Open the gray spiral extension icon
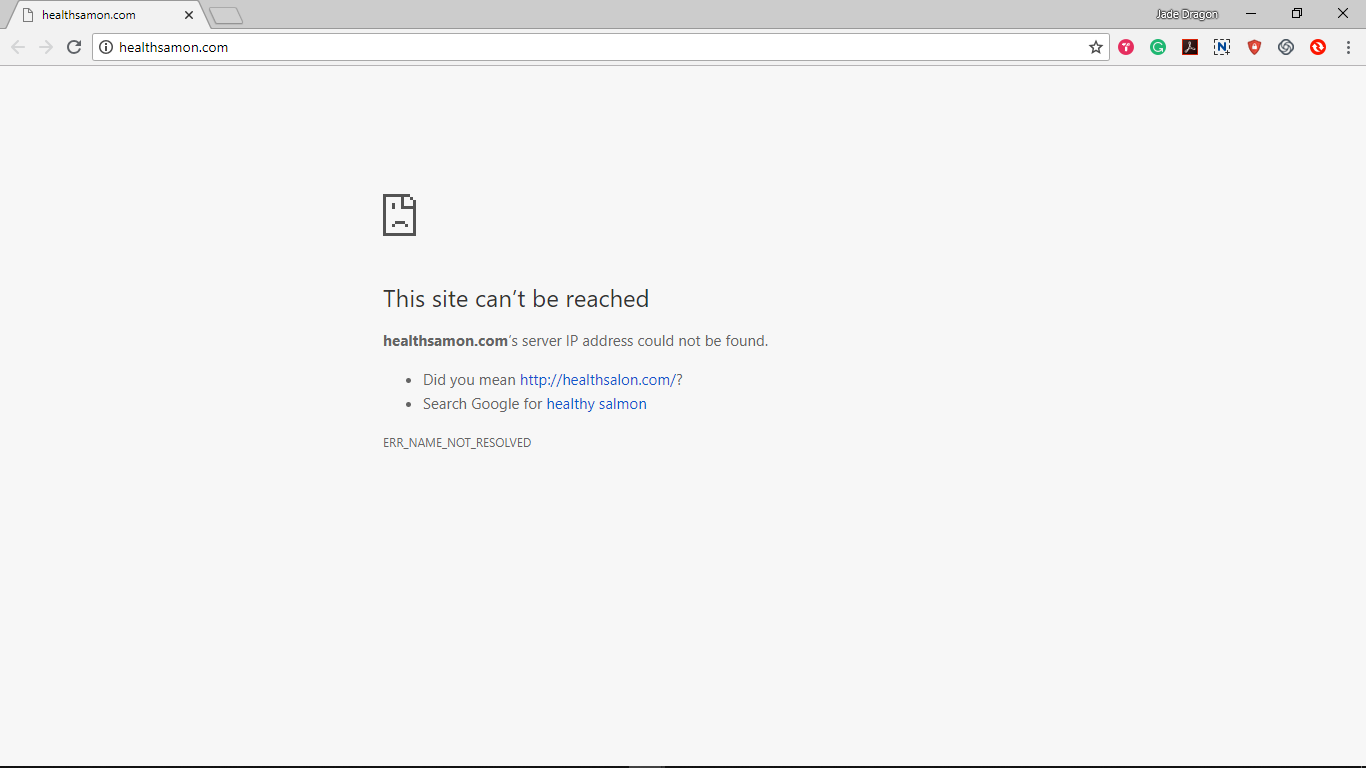 tap(1286, 47)
